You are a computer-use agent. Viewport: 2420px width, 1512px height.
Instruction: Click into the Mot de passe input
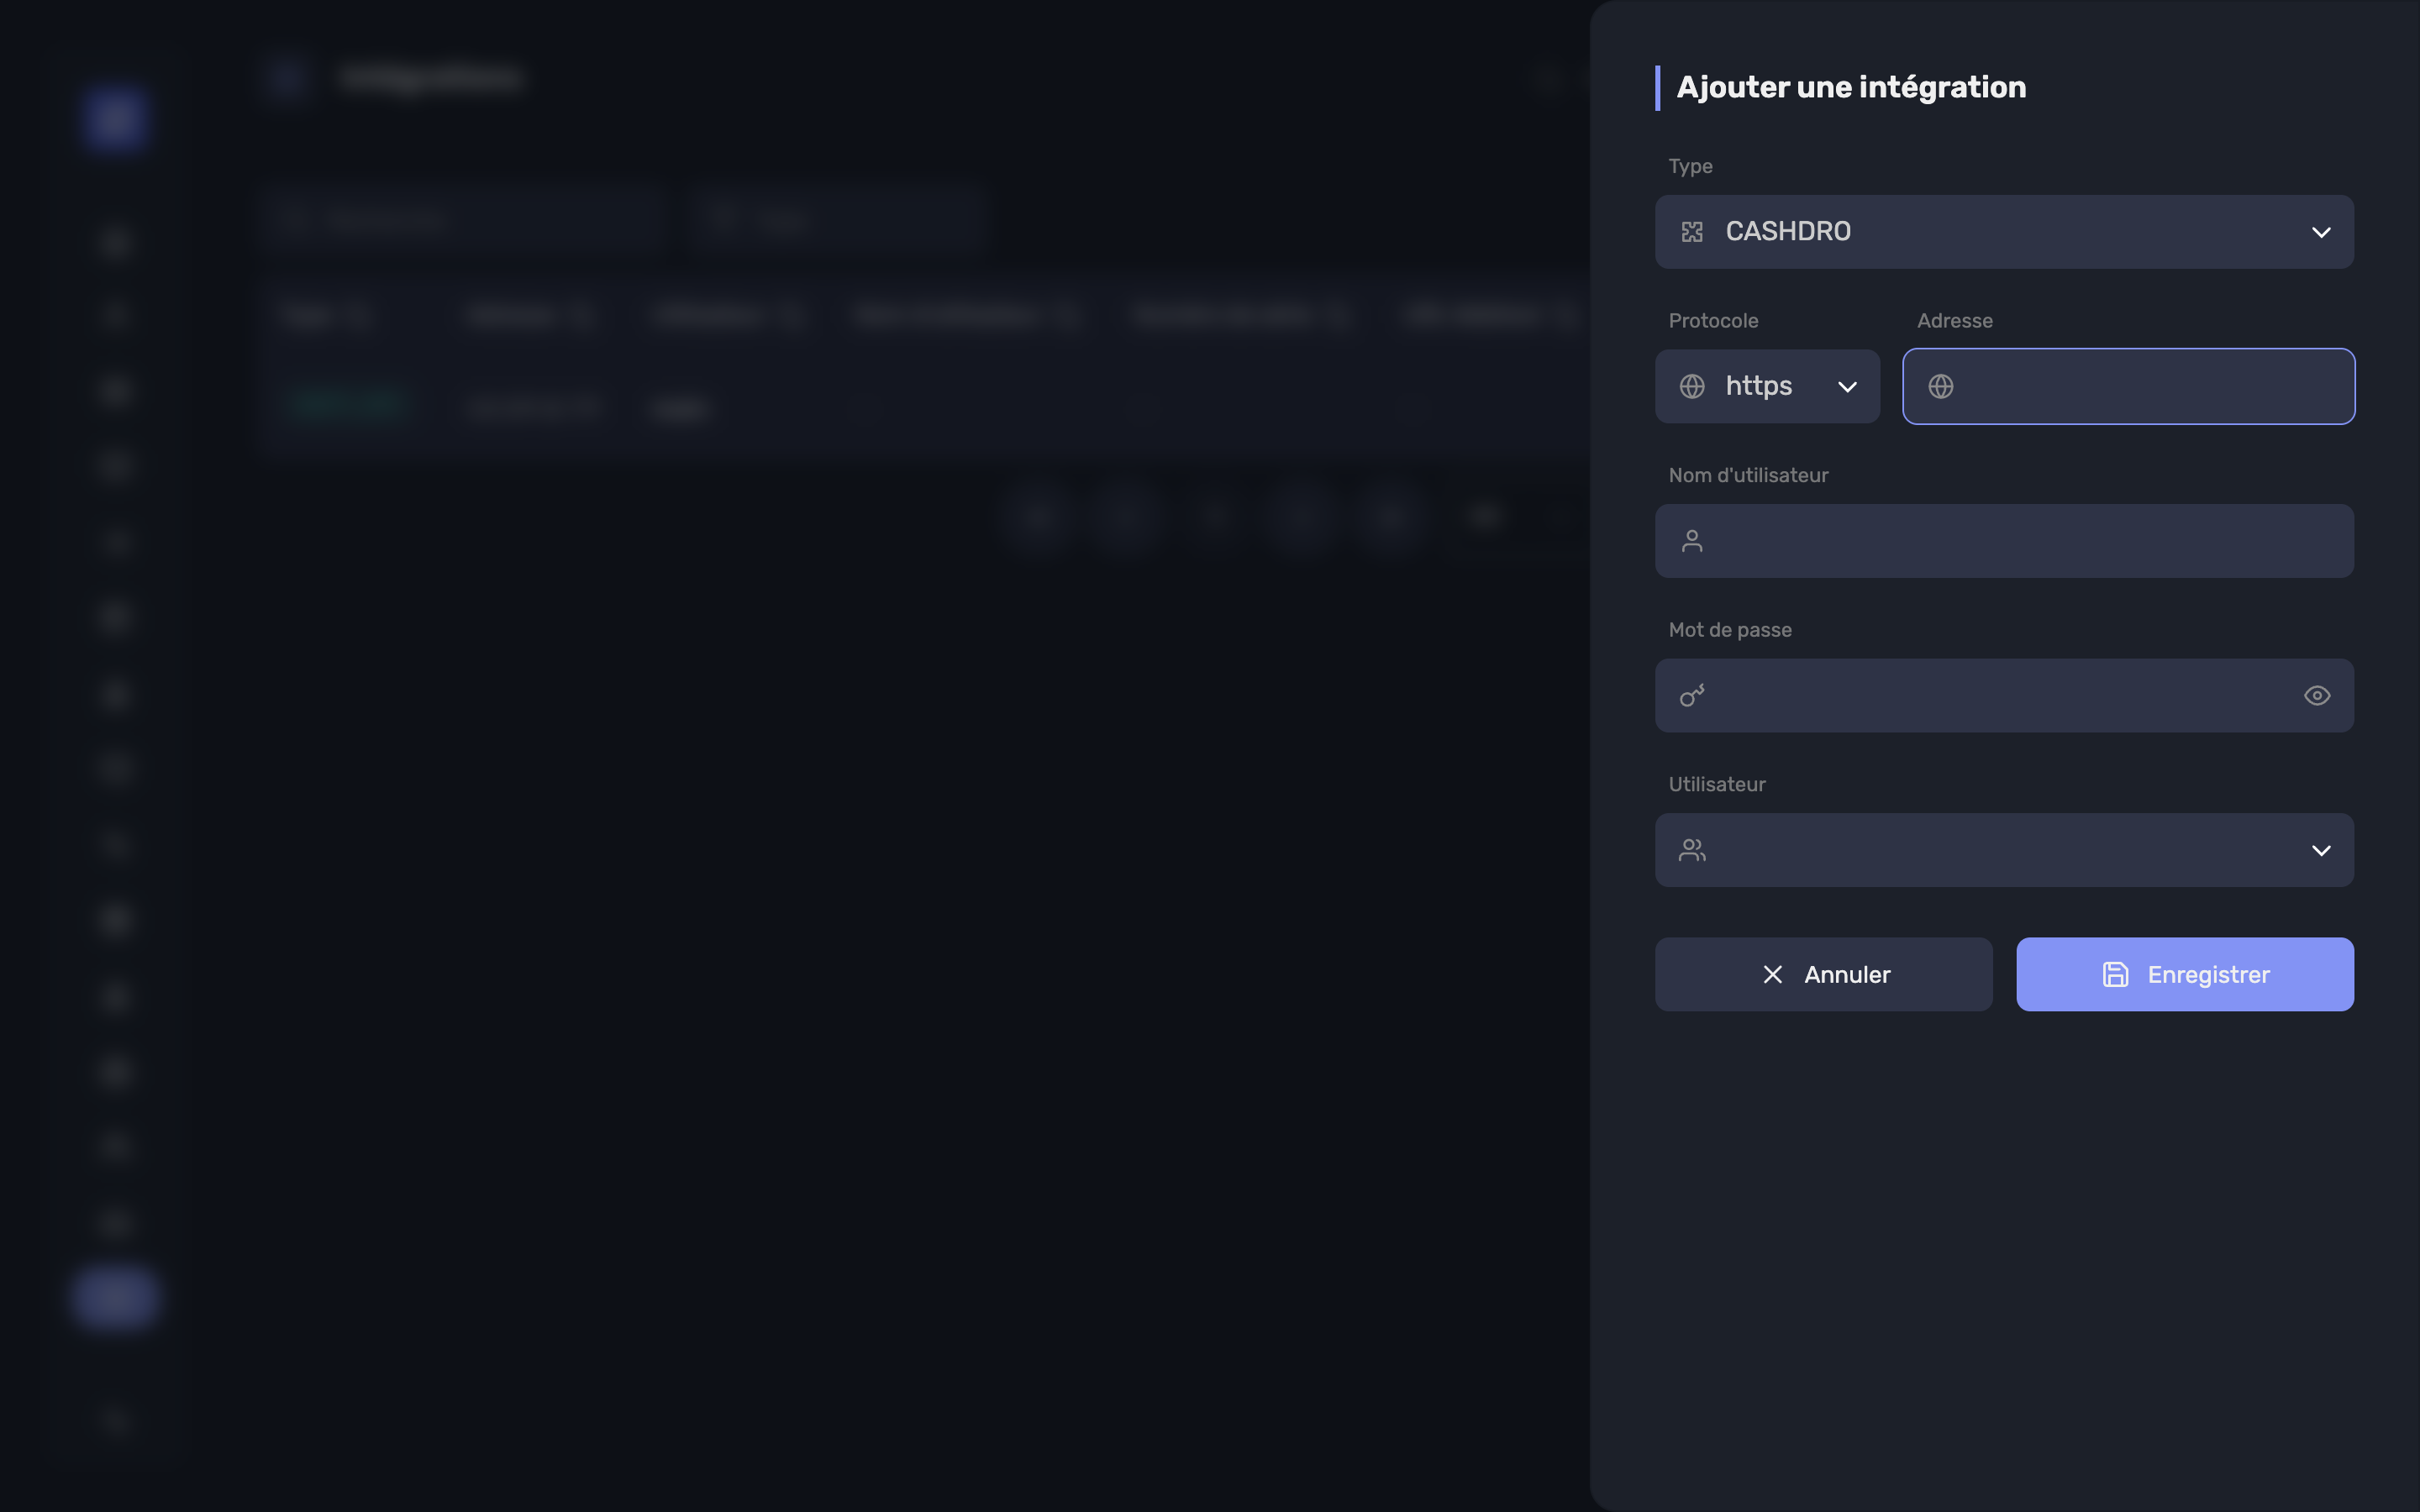(2004, 695)
